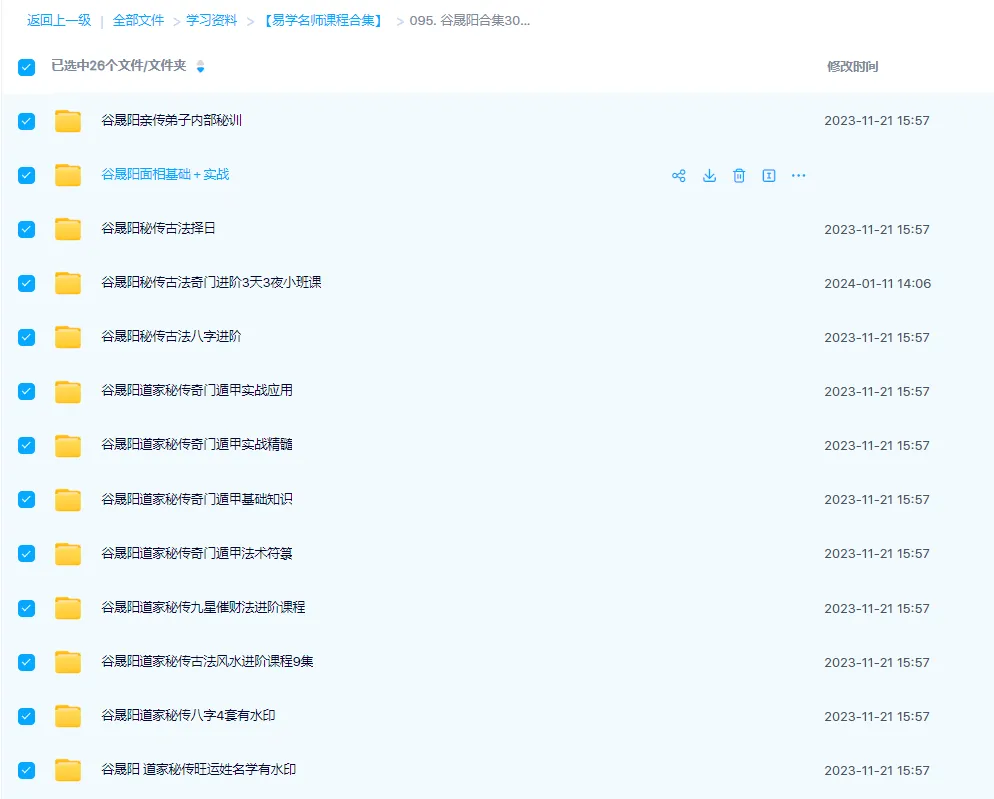Click folder icon of 谷晟阳 道家秘传旺运姓名学有水印
This screenshot has height=799, width=994.
(x=68, y=769)
